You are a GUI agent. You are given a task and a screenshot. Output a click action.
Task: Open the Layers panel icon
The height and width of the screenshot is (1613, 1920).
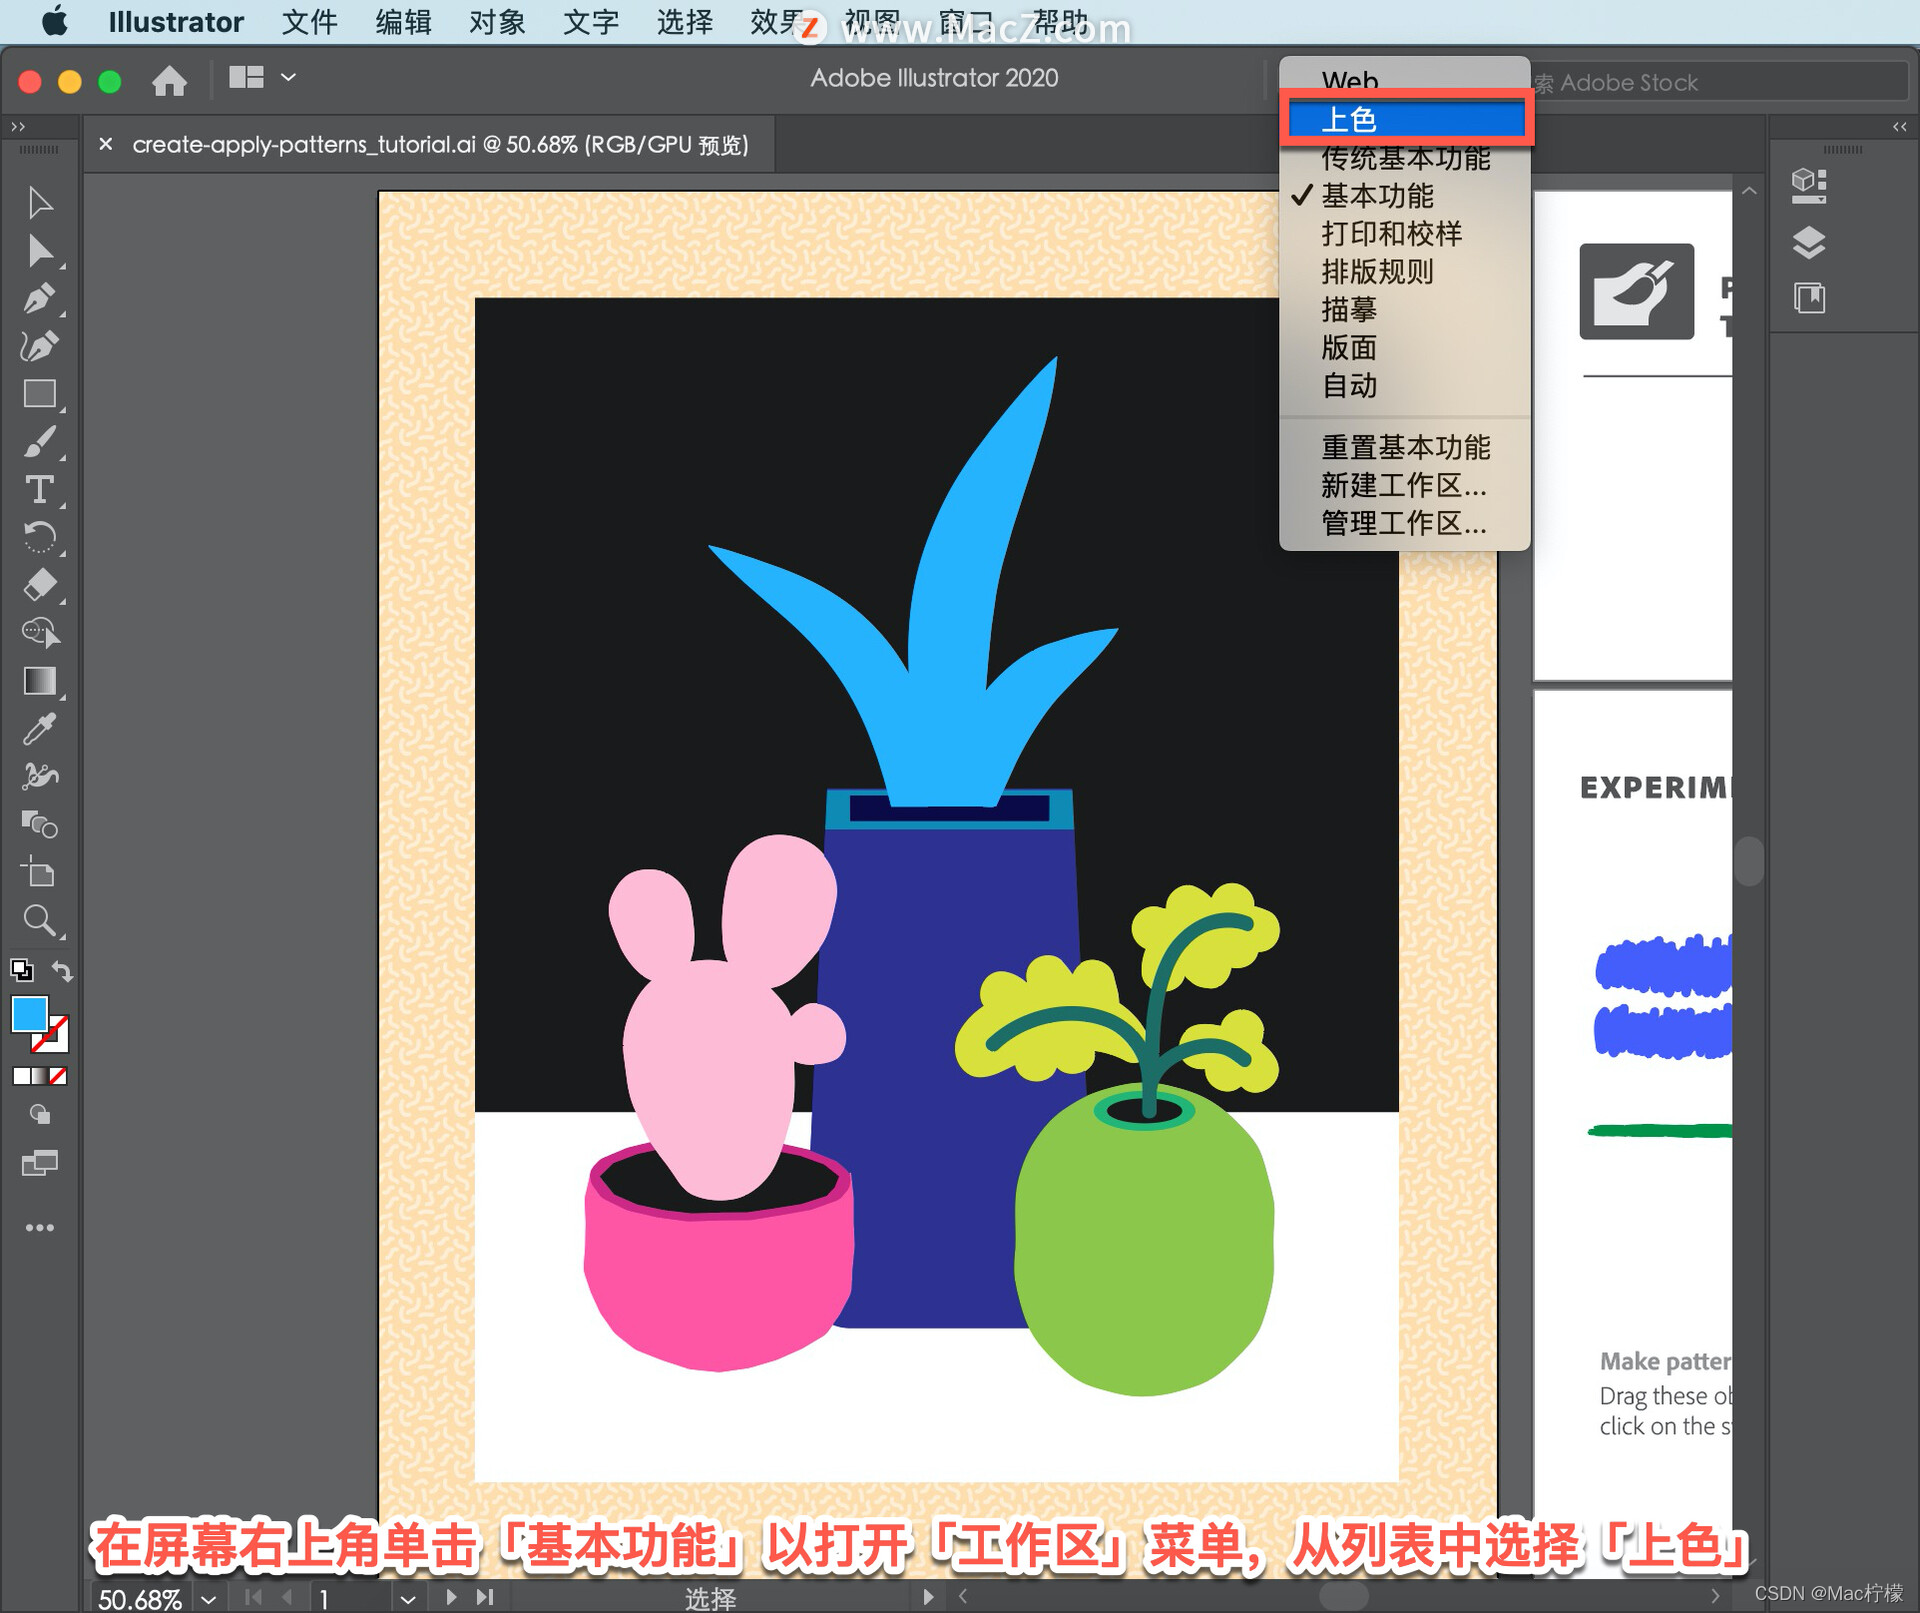1808,243
